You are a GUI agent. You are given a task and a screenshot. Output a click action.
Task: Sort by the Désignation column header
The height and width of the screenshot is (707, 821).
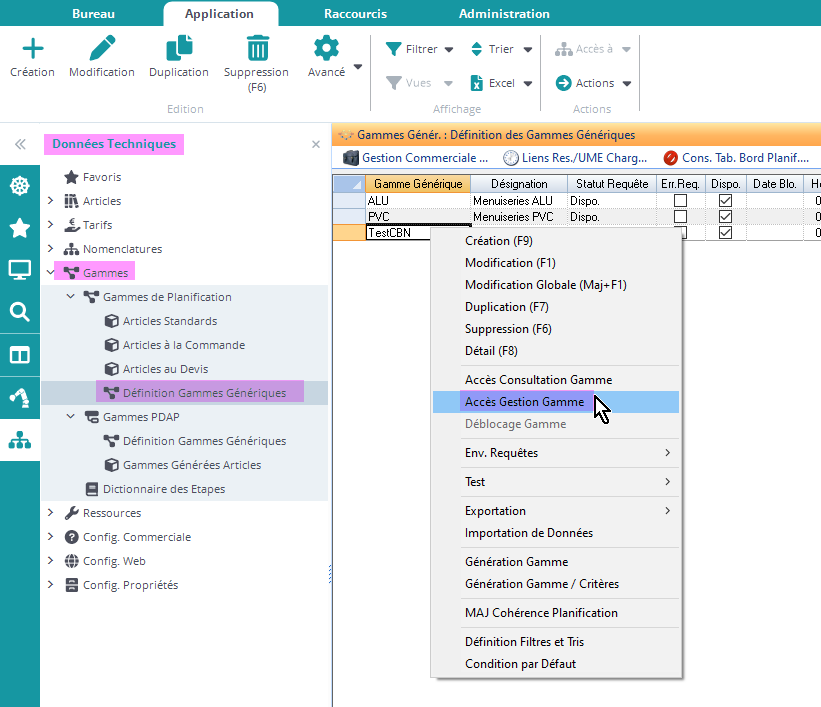click(x=519, y=184)
